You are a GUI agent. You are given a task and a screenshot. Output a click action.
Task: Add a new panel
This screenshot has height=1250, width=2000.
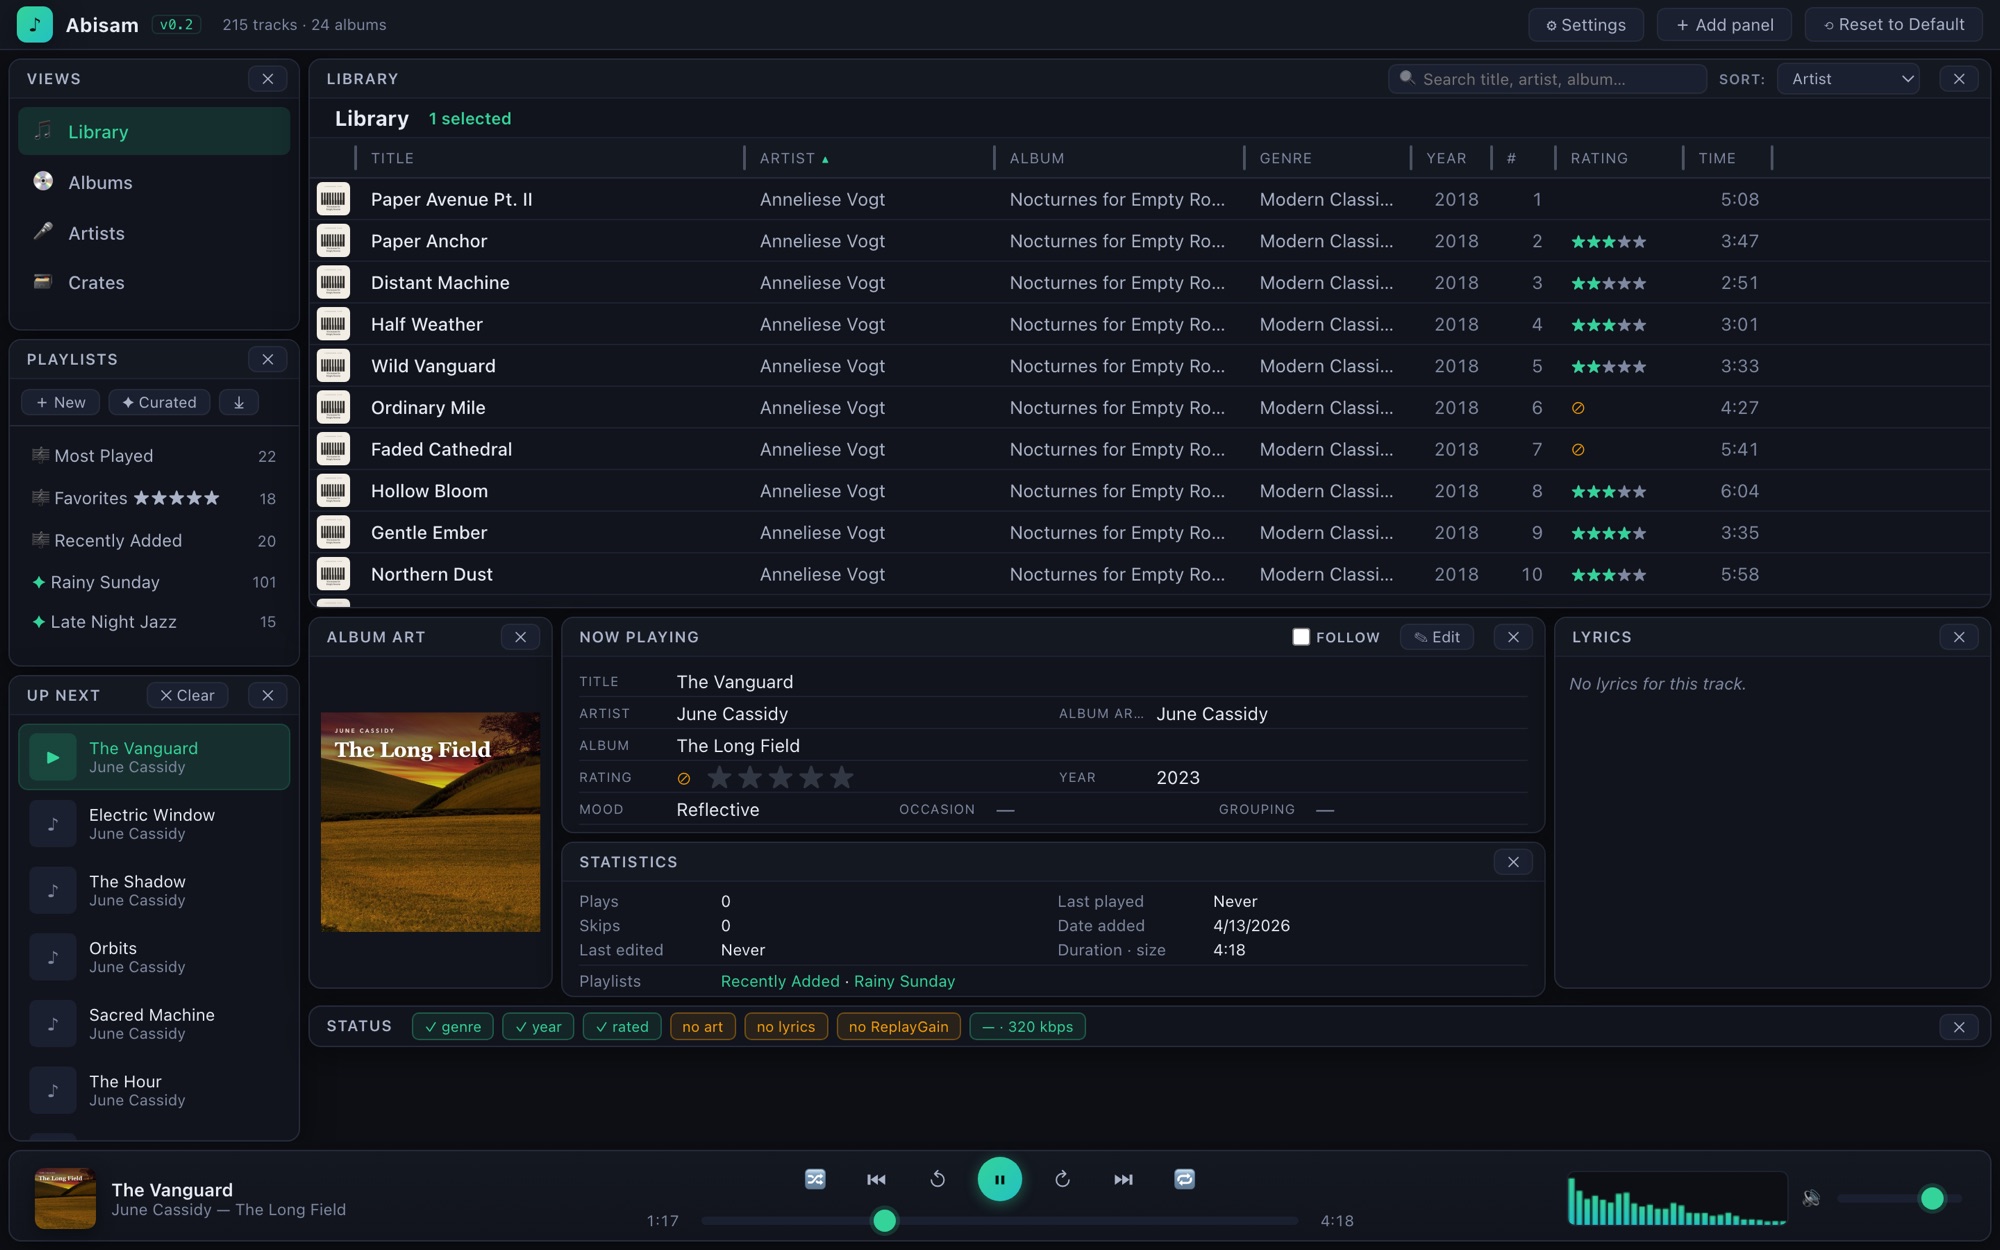pyautogui.click(x=1725, y=24)
